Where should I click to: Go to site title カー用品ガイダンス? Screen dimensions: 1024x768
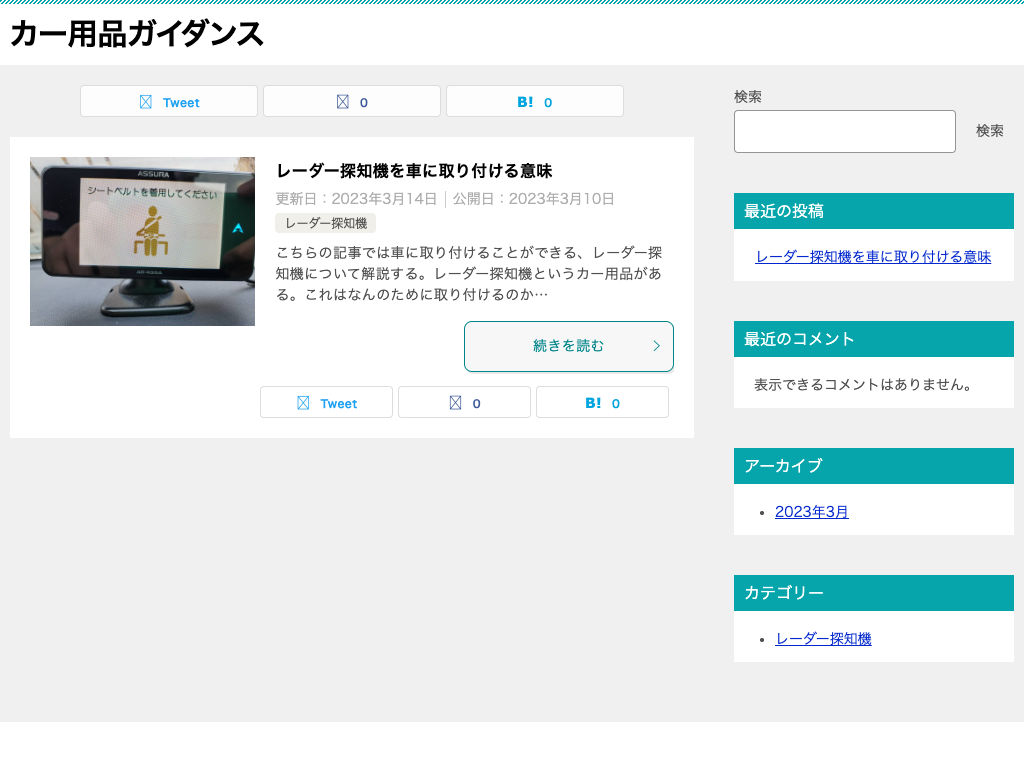point(137,34)
